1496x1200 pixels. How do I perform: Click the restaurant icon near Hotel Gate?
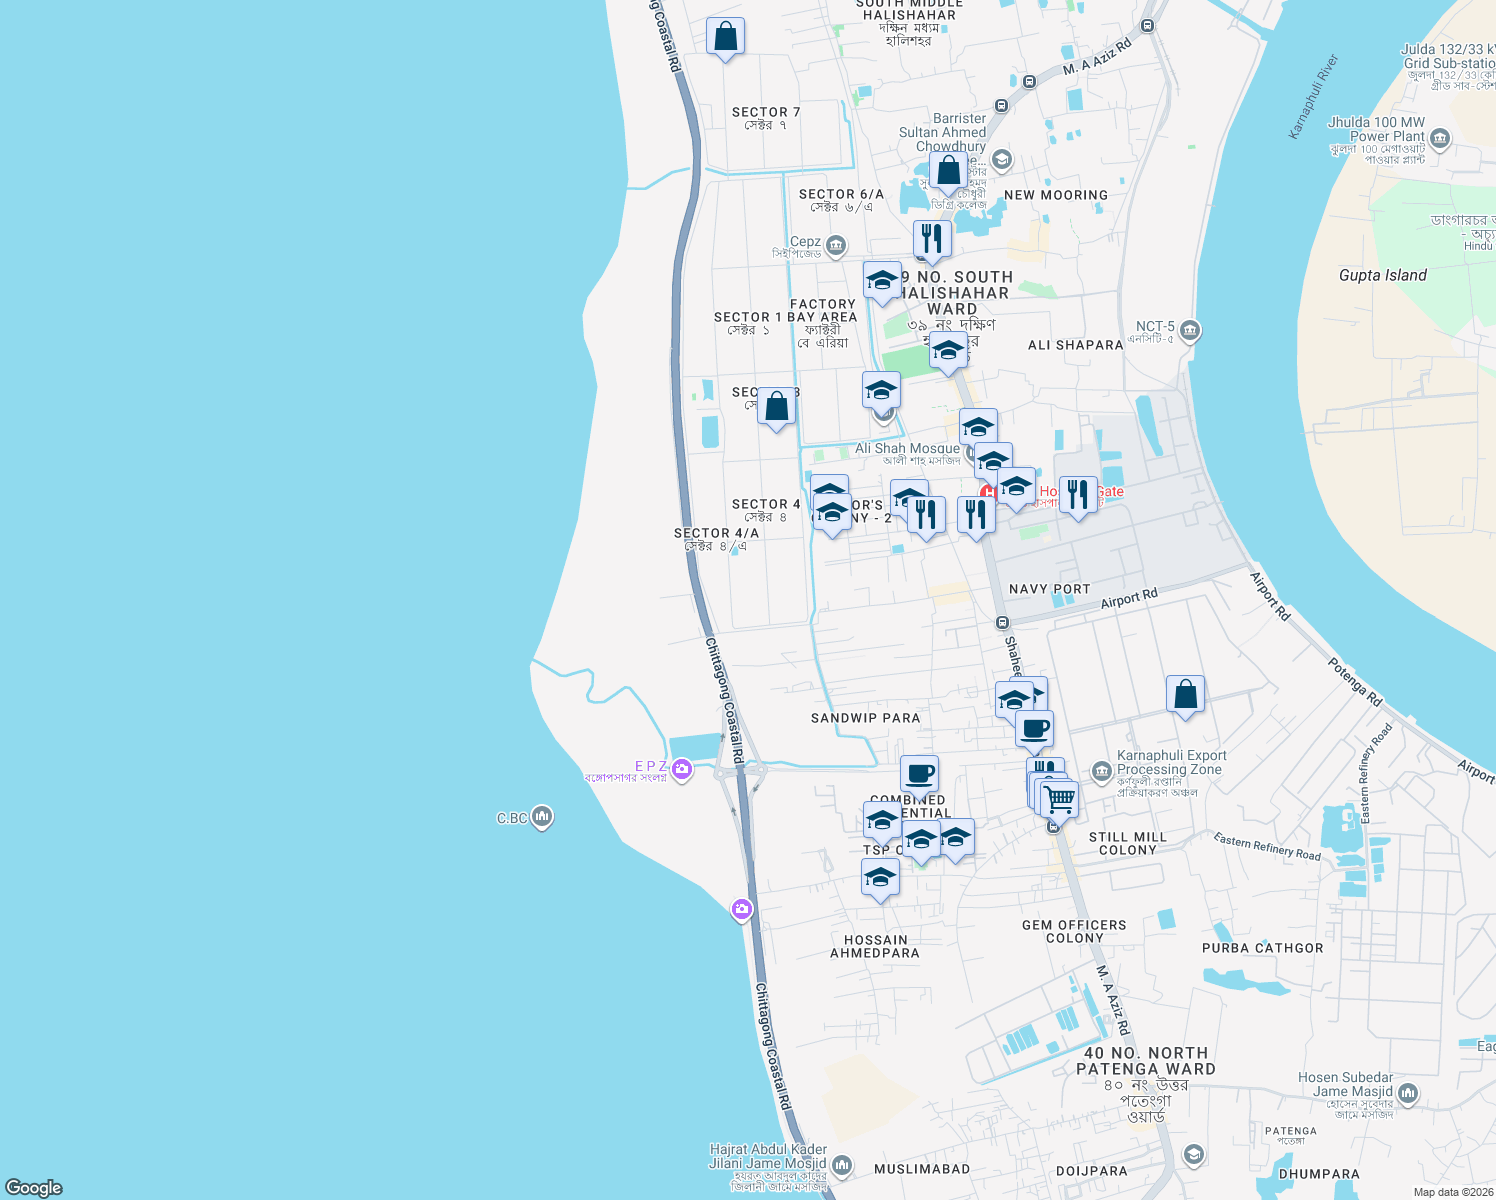click(1078, 490)
